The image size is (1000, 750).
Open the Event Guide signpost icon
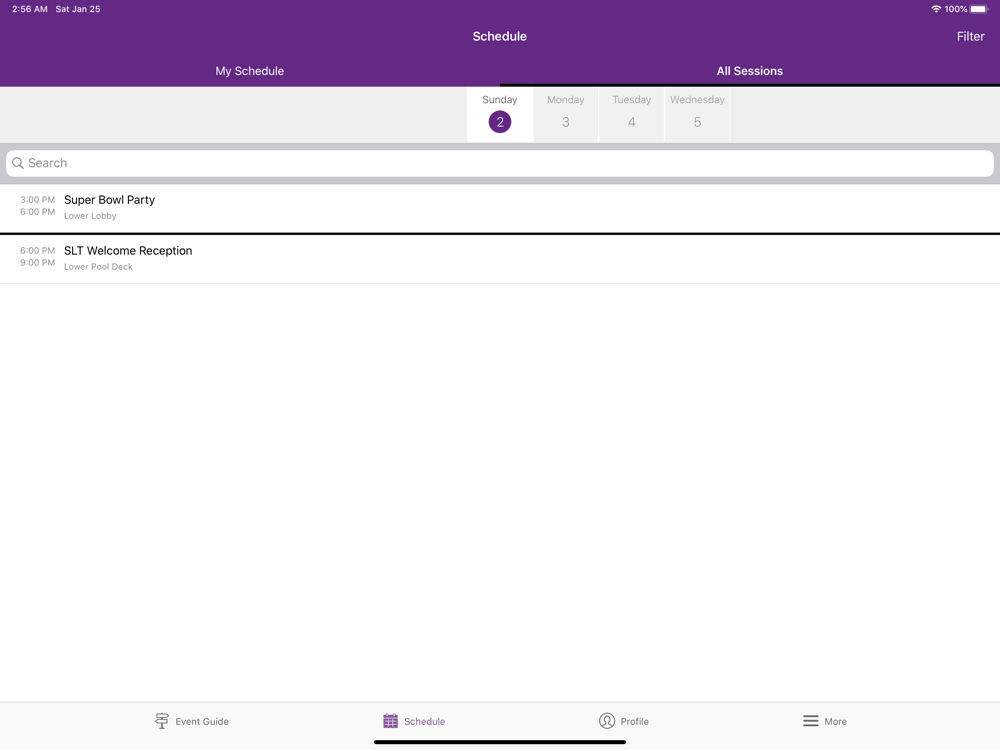pyautogui.click(x=162, y=721)
